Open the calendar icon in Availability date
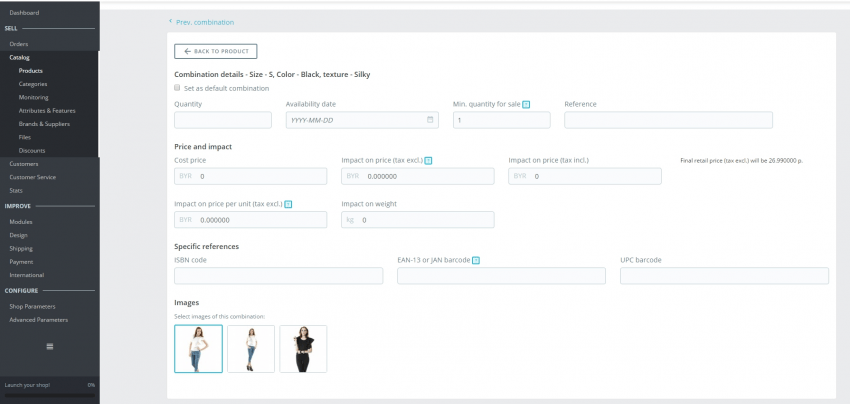Screen dimensions: 850x404 430,120
